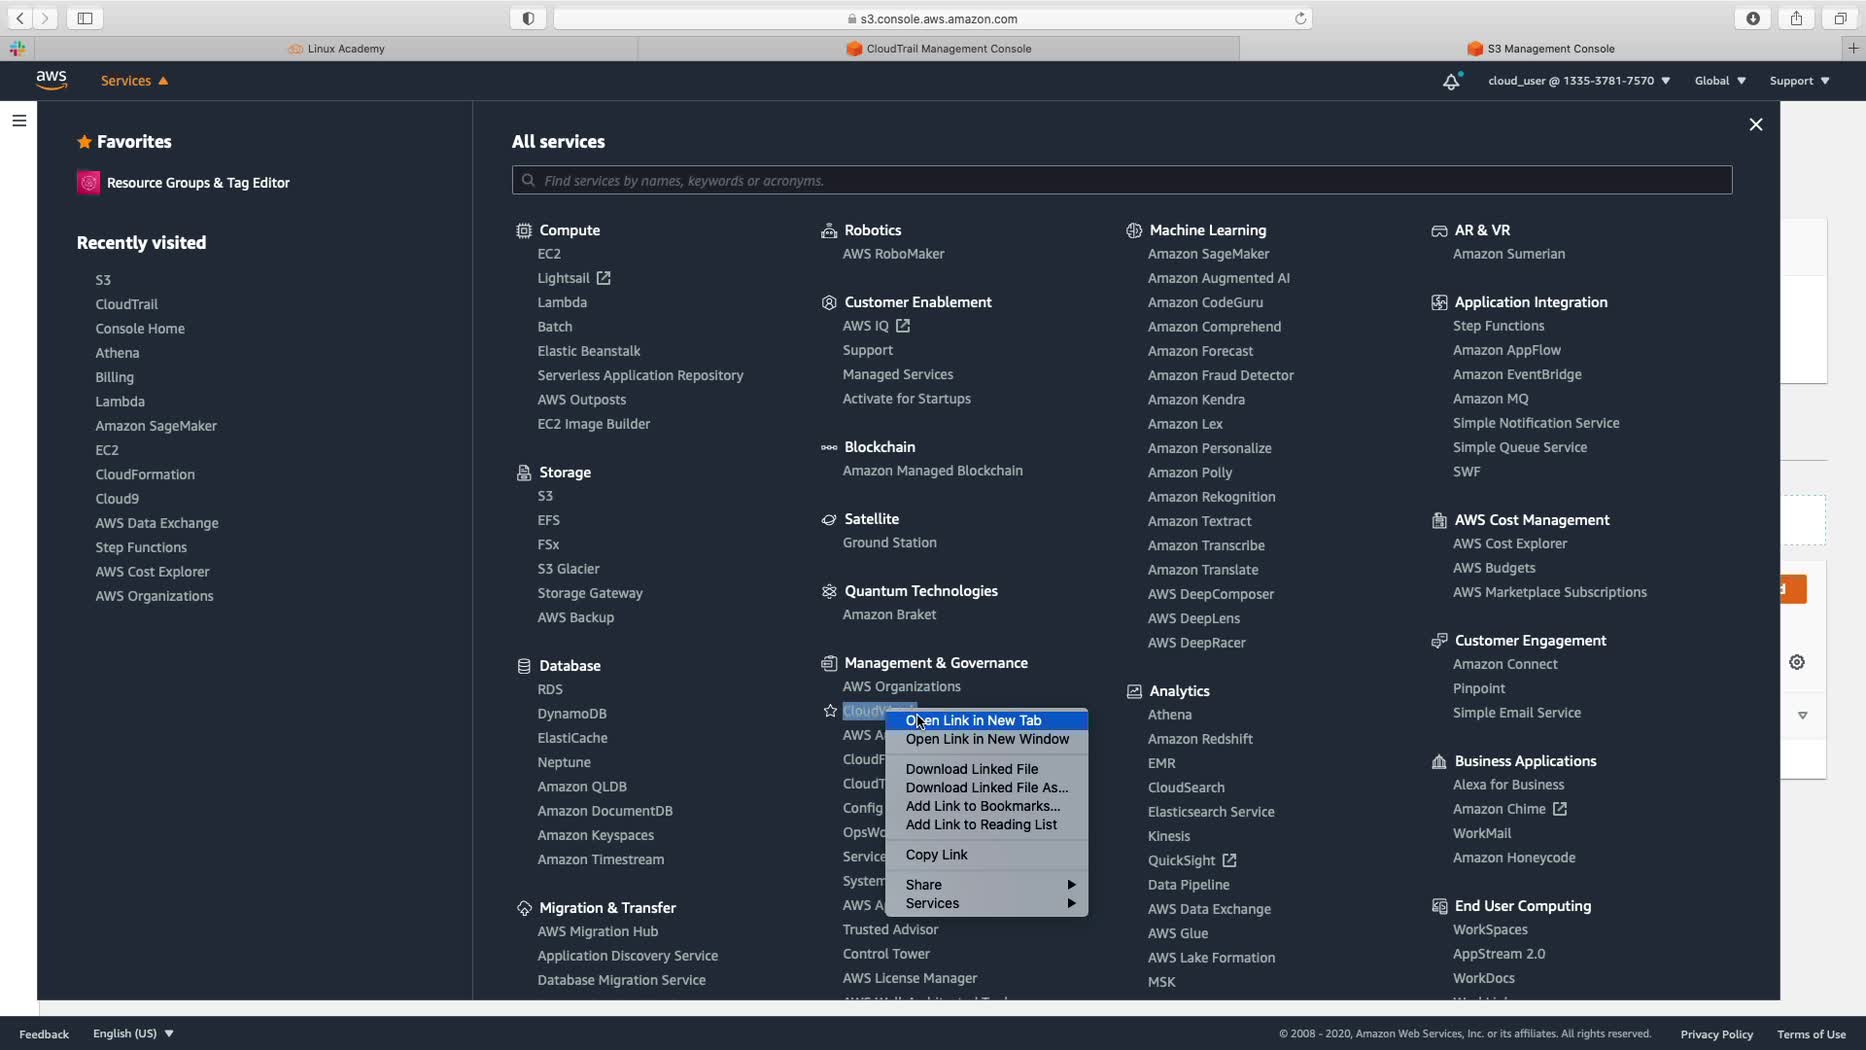
Task: Click the Feedback button in footer
Action: [44, 1034]
